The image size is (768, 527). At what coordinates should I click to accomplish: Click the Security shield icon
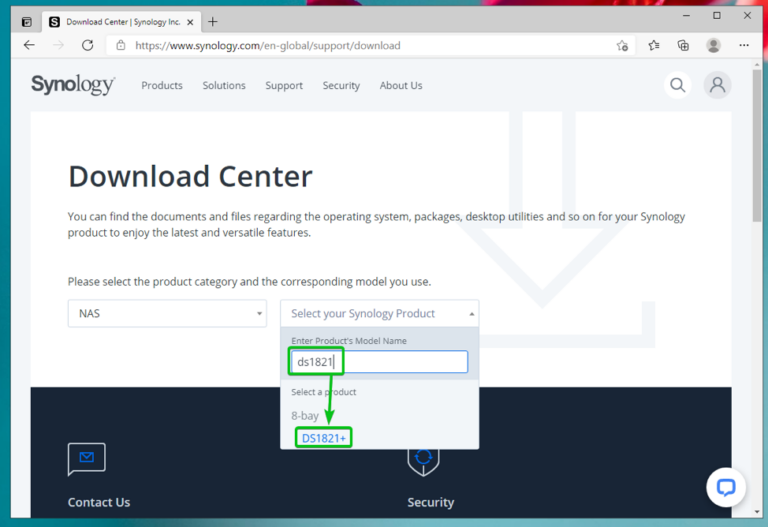point(423,462)
